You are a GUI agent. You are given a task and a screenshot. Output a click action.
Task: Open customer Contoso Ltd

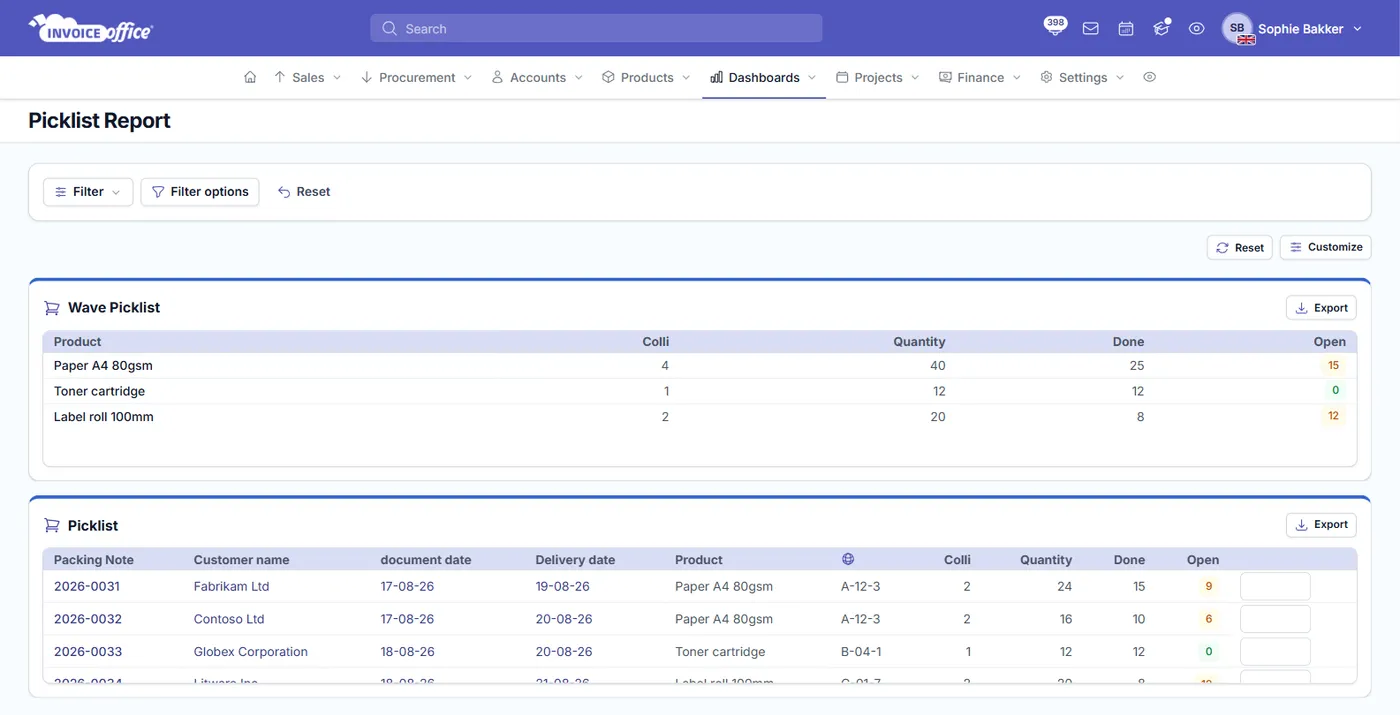(x=229, y=619)
